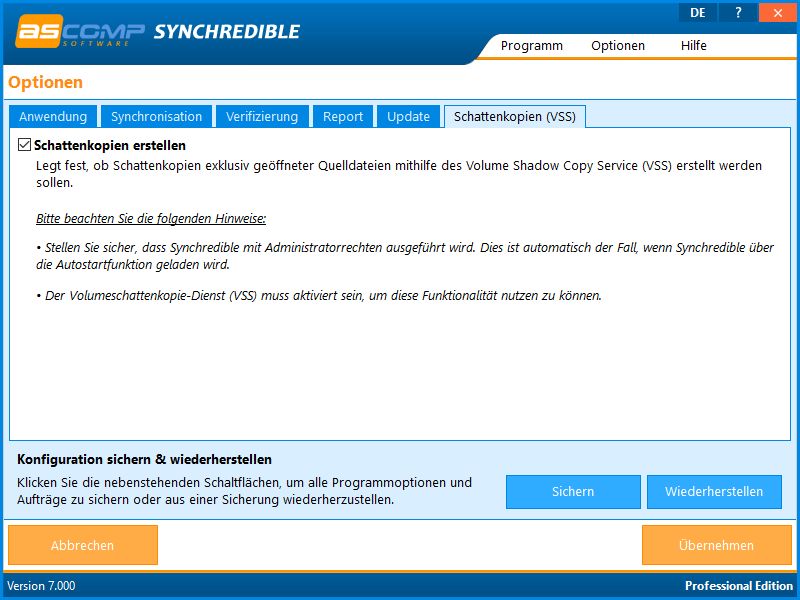Open help with the question mark button
Screen dimensions: 800x600
(738, 13)
